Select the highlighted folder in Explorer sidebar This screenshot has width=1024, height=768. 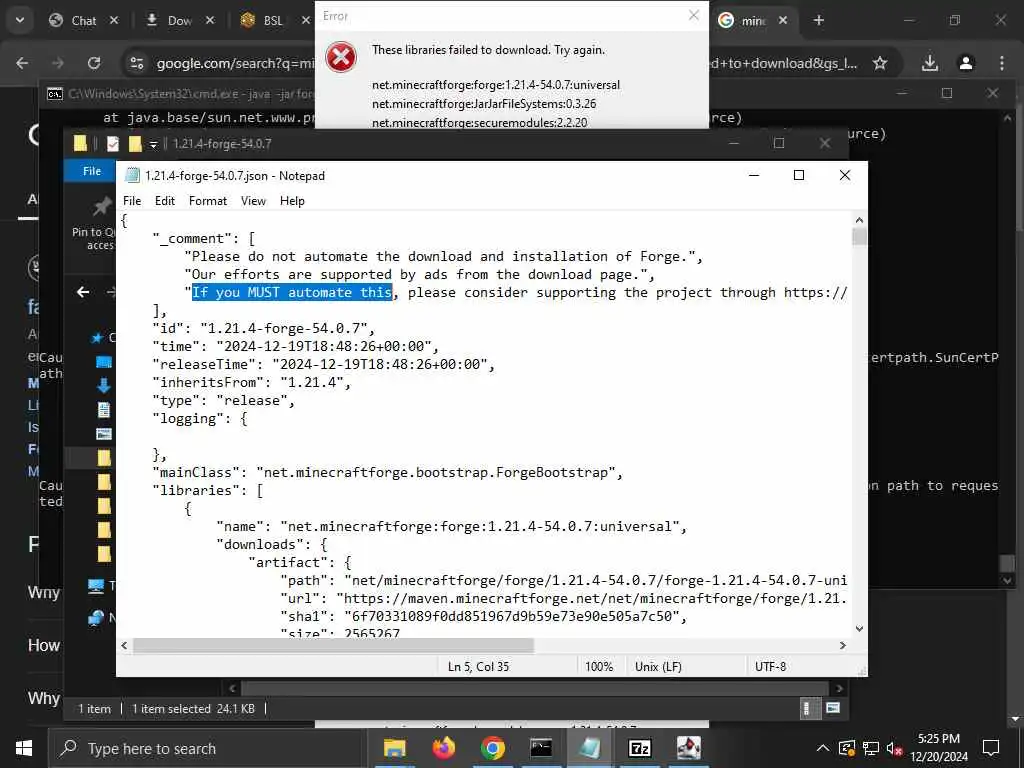(104, 458)
